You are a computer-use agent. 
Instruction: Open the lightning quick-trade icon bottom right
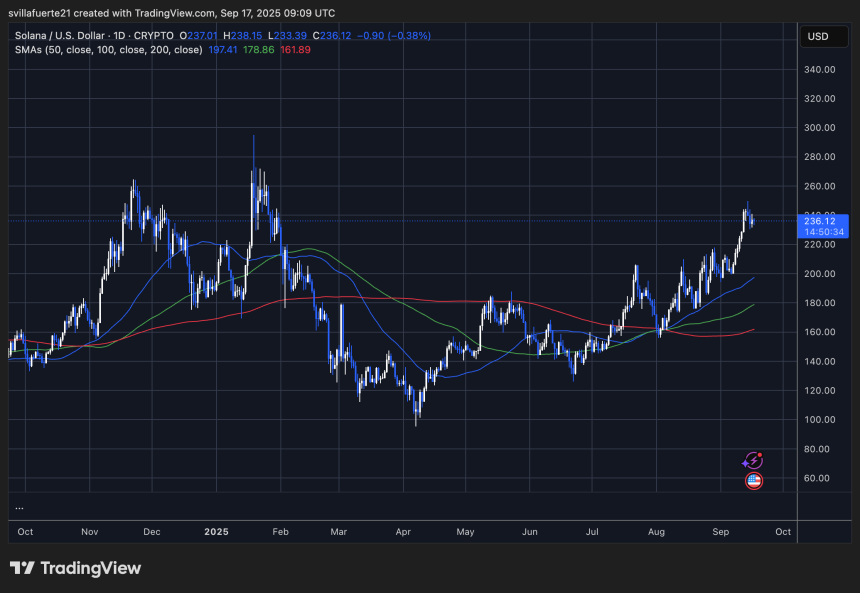753,460
